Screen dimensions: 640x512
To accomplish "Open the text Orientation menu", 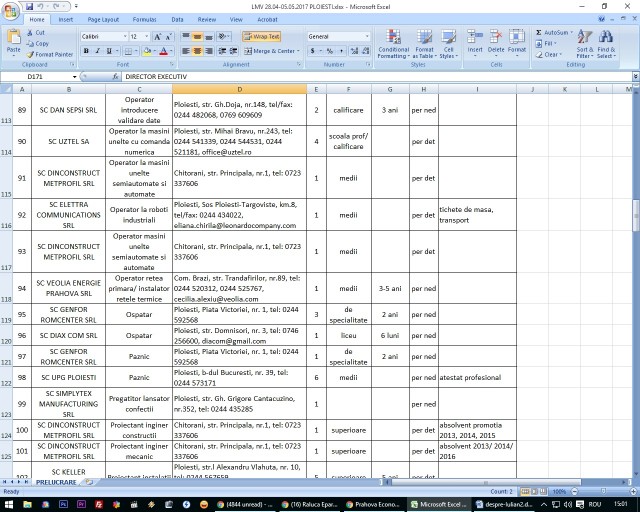I will pyautogui.click(x=224, y=37).
